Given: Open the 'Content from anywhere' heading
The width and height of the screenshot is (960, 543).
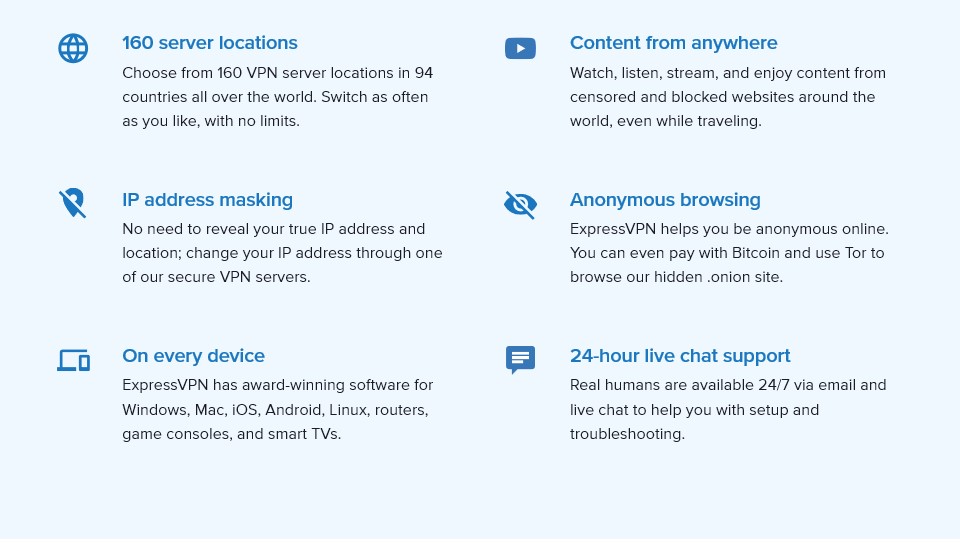Looking at the screenshot, I should (x=673, y=43).
